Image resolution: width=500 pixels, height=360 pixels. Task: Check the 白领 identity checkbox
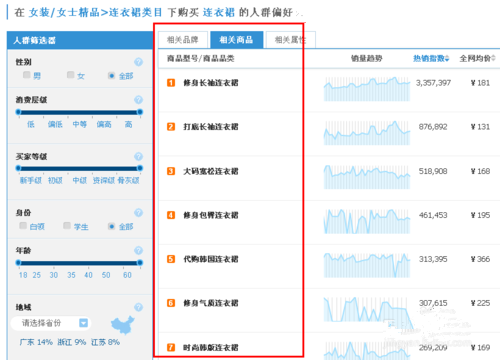pos(23,226)
